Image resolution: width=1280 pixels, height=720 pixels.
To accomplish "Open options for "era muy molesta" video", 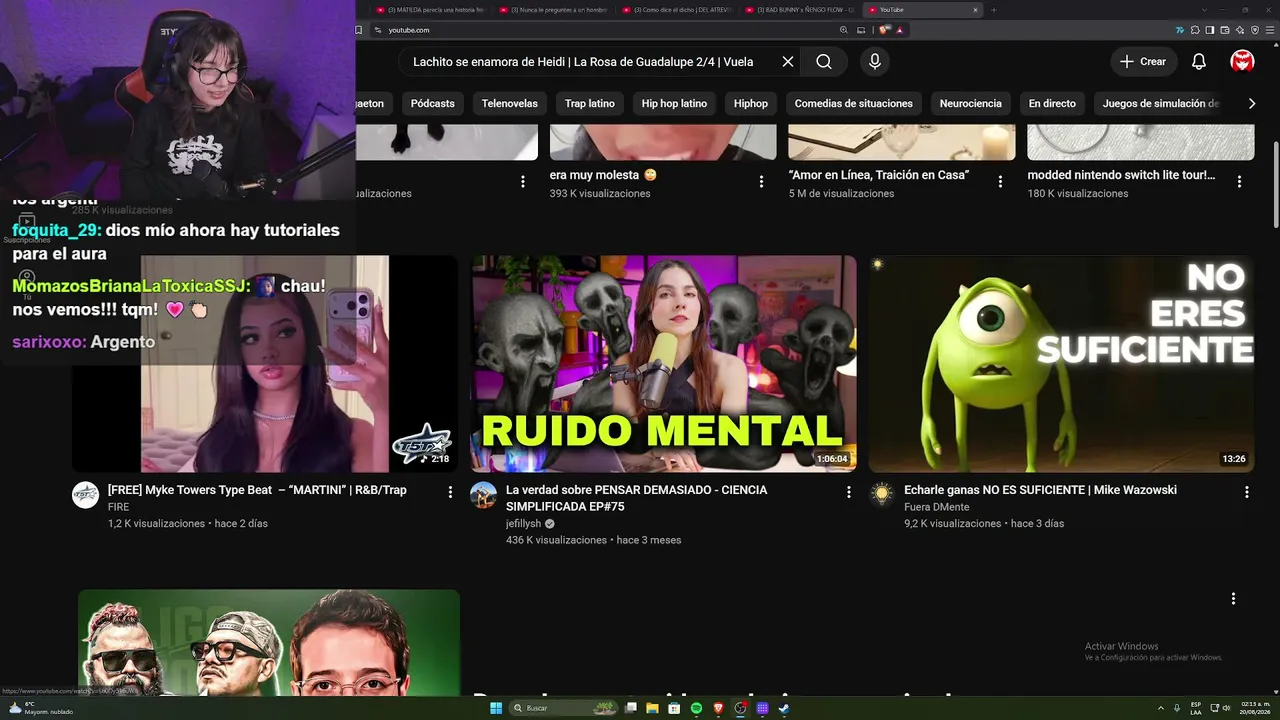I will [x=761, y=182].
